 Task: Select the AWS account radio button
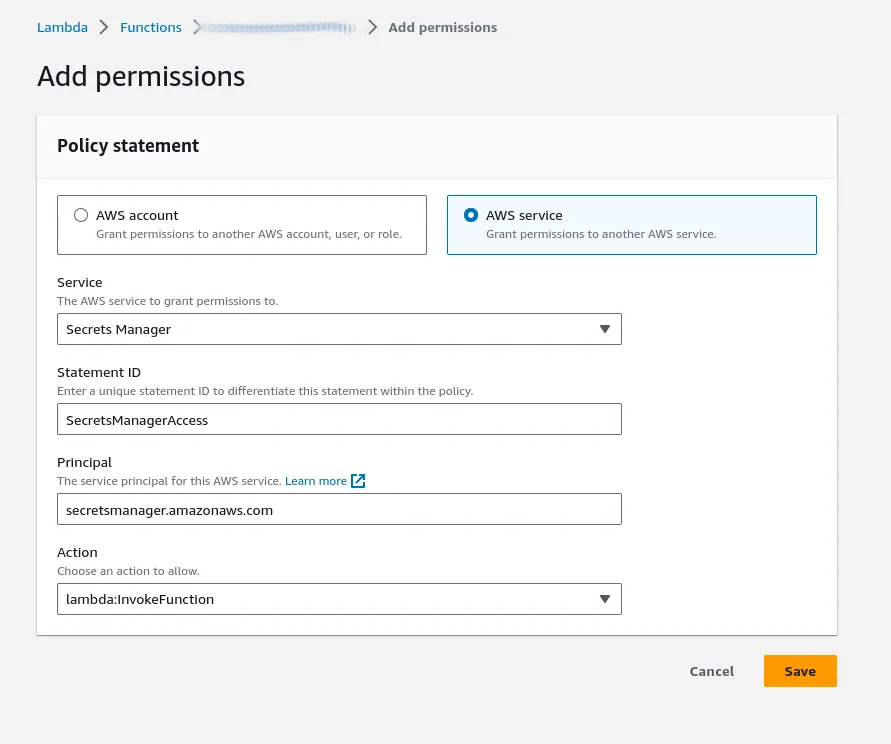point(81,215)
